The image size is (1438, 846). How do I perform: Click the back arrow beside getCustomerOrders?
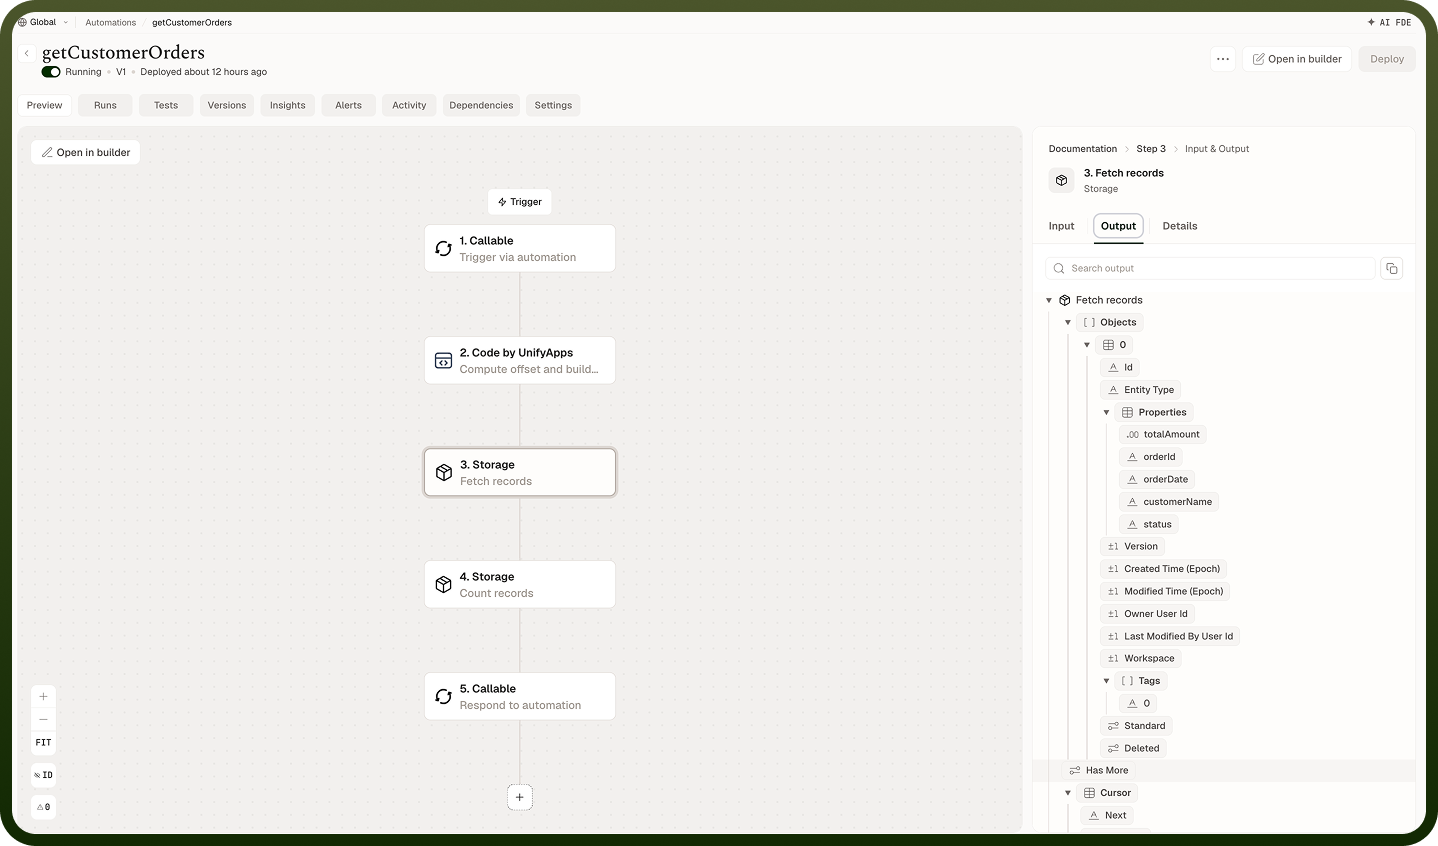27,53
